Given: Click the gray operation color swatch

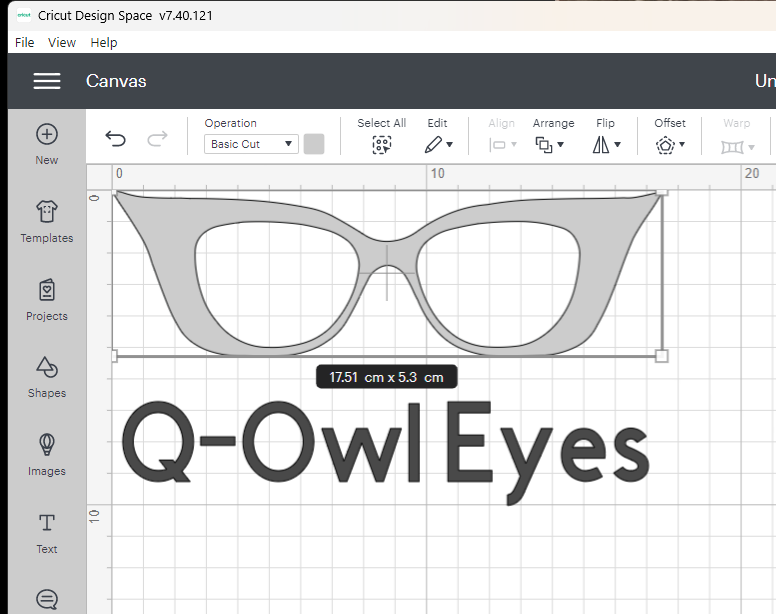Looking at the screenshot, I should 314,144.
